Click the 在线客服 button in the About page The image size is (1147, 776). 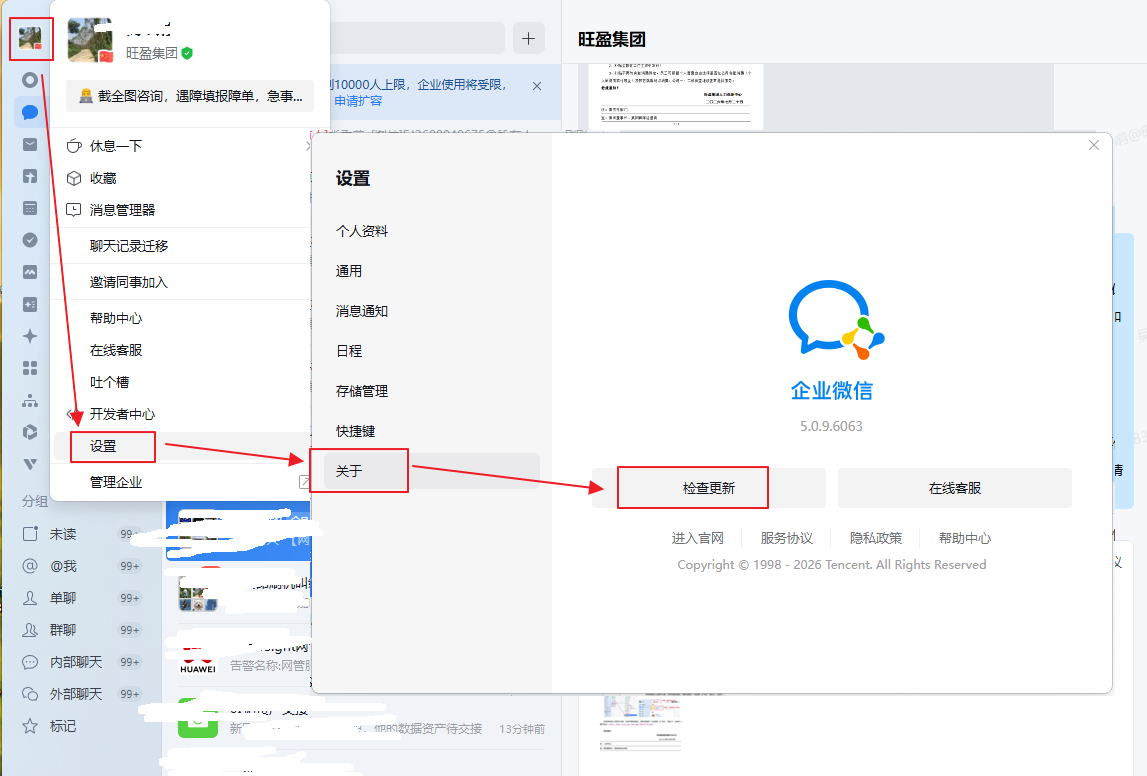[955, 488]
